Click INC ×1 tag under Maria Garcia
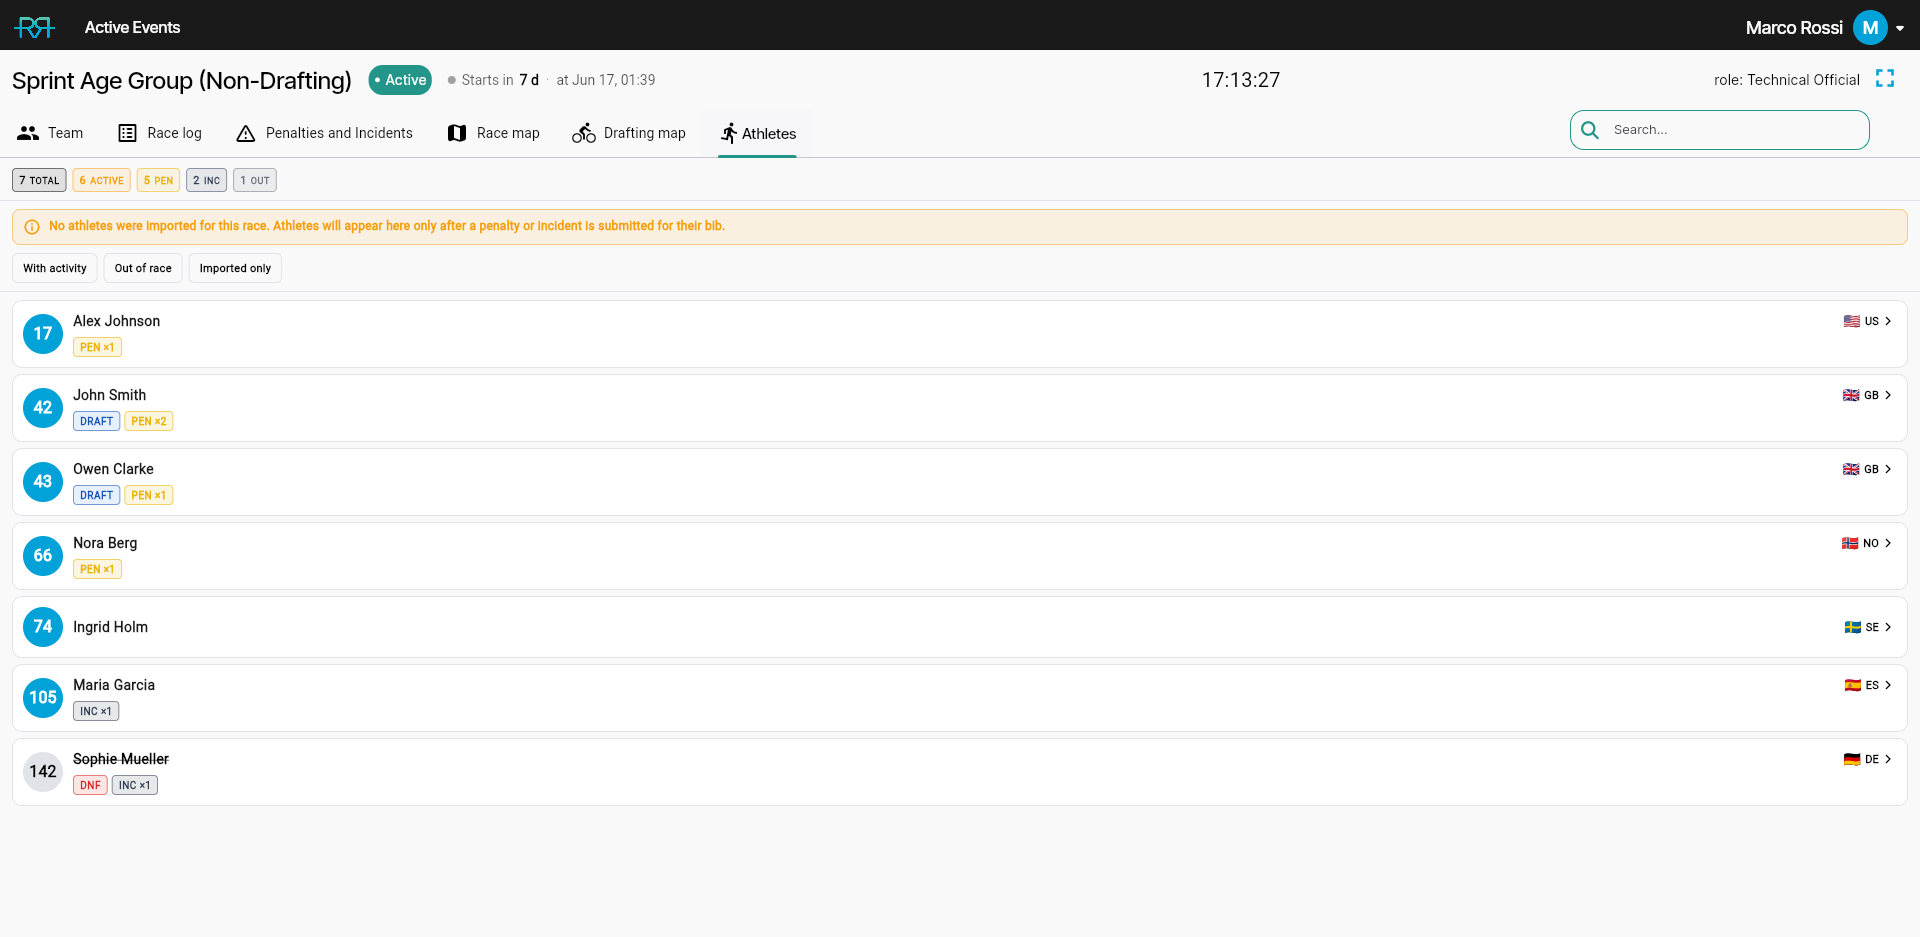Image resolution: width=1920 pixels, height=937 pixels. pyautogui.click(x=96, y=711)
